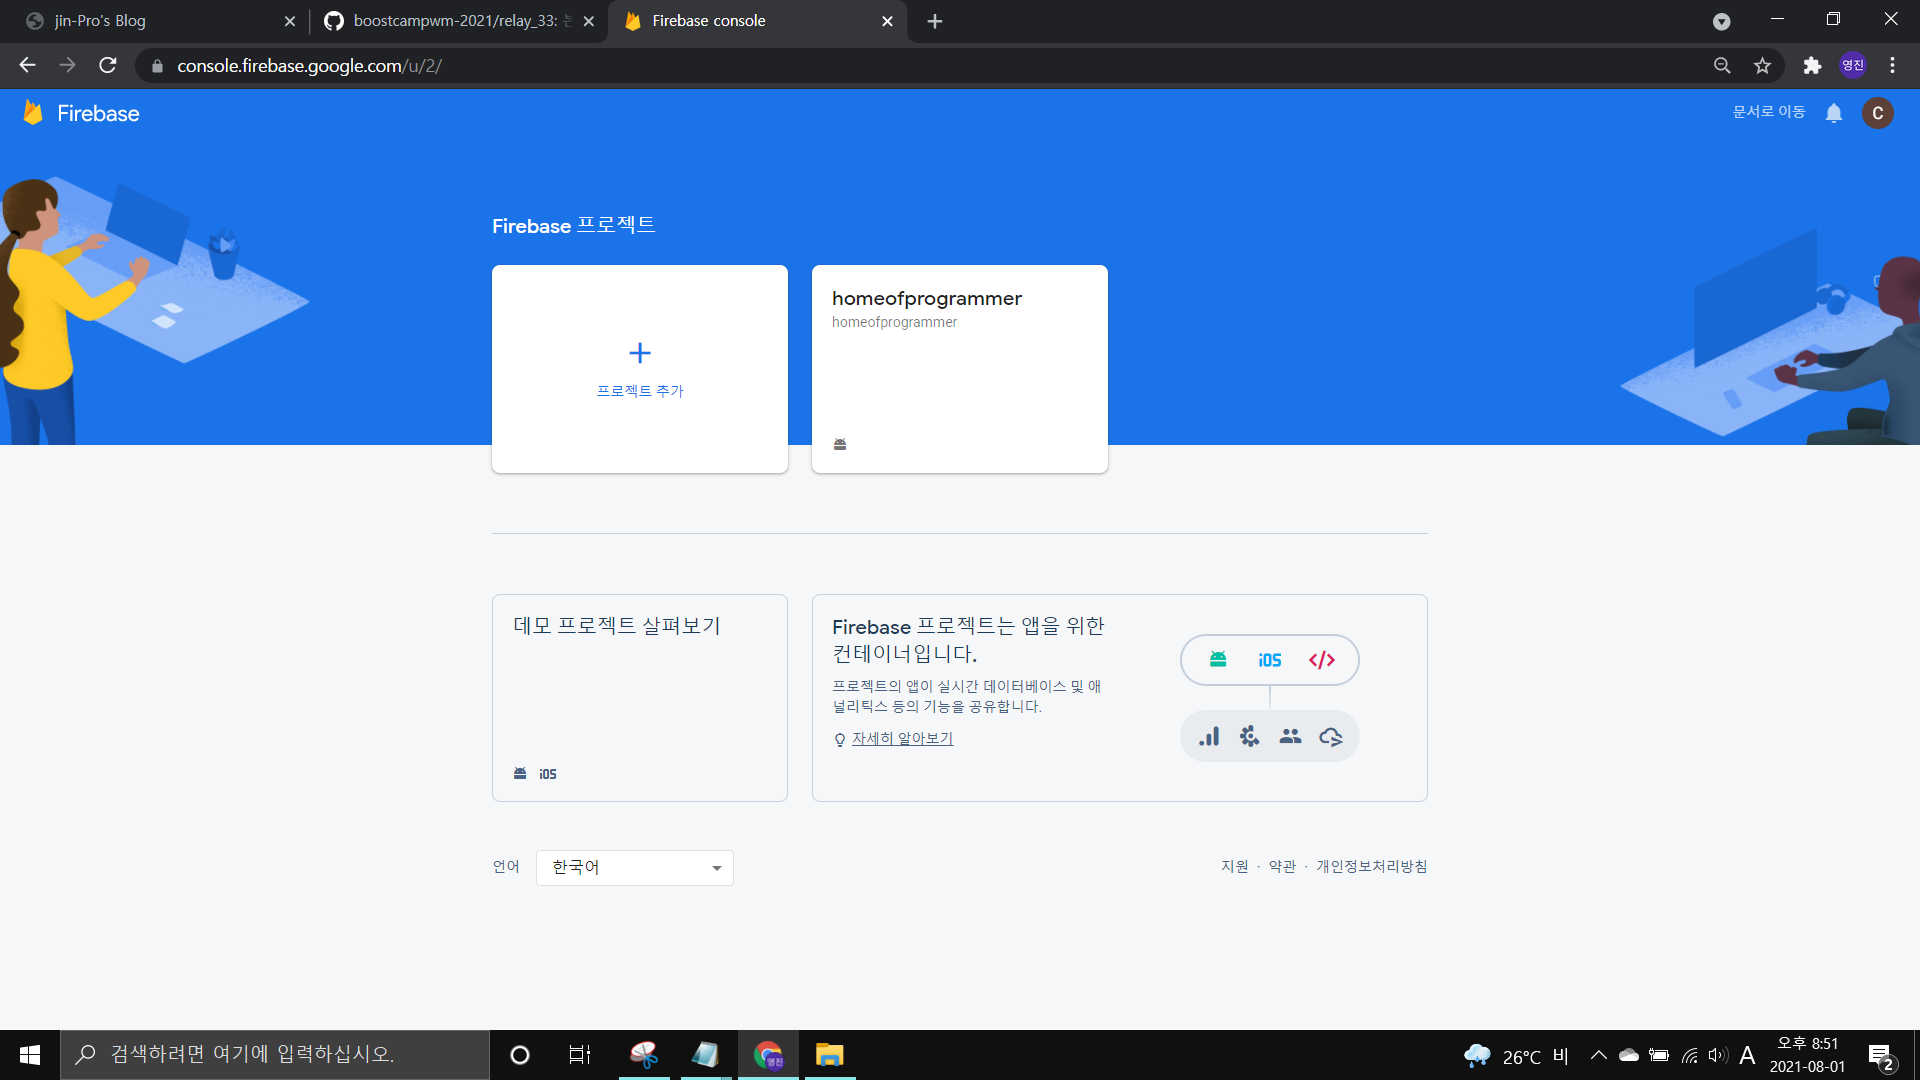
Task: Open the account avatar C menu
Action: click(x=1878, y=113)
